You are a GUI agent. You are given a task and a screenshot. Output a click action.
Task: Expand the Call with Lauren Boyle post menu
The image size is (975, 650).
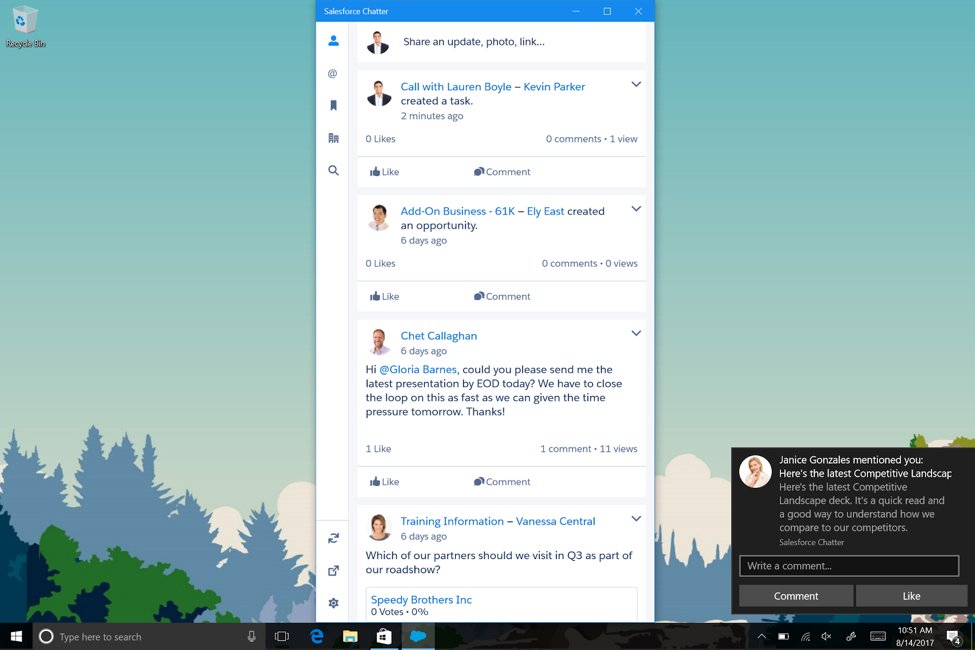636,84
